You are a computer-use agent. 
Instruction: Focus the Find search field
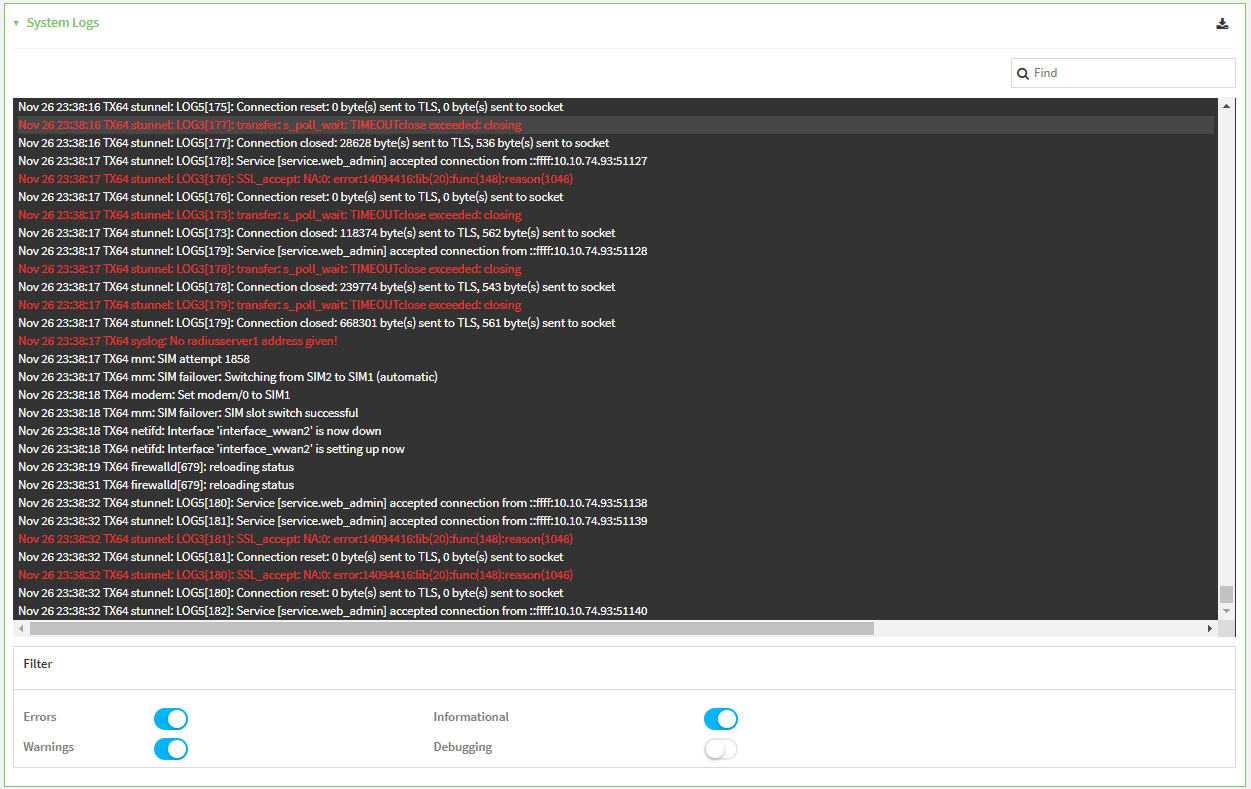point(1130,73)
